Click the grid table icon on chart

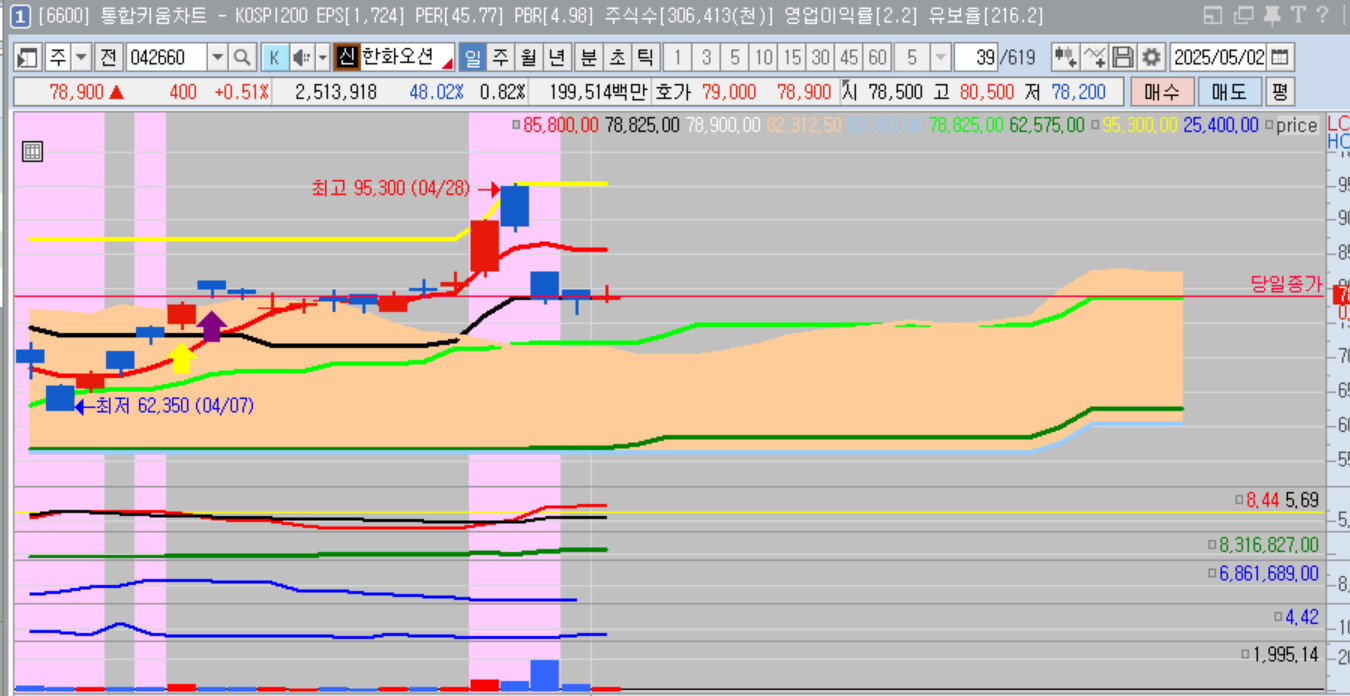pyautogui.click(x=32, y=152)
